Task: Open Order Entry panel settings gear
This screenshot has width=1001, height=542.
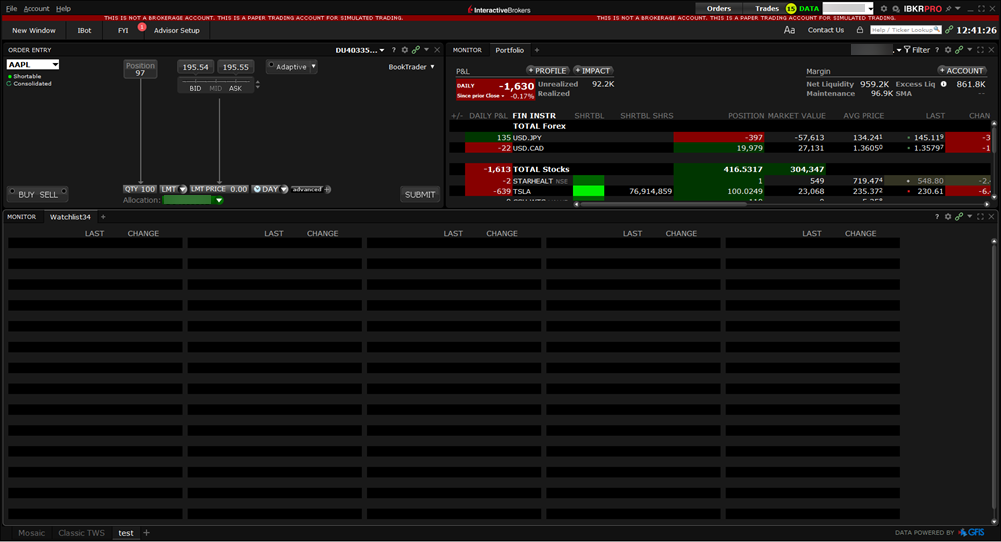Action: [405, 50]
